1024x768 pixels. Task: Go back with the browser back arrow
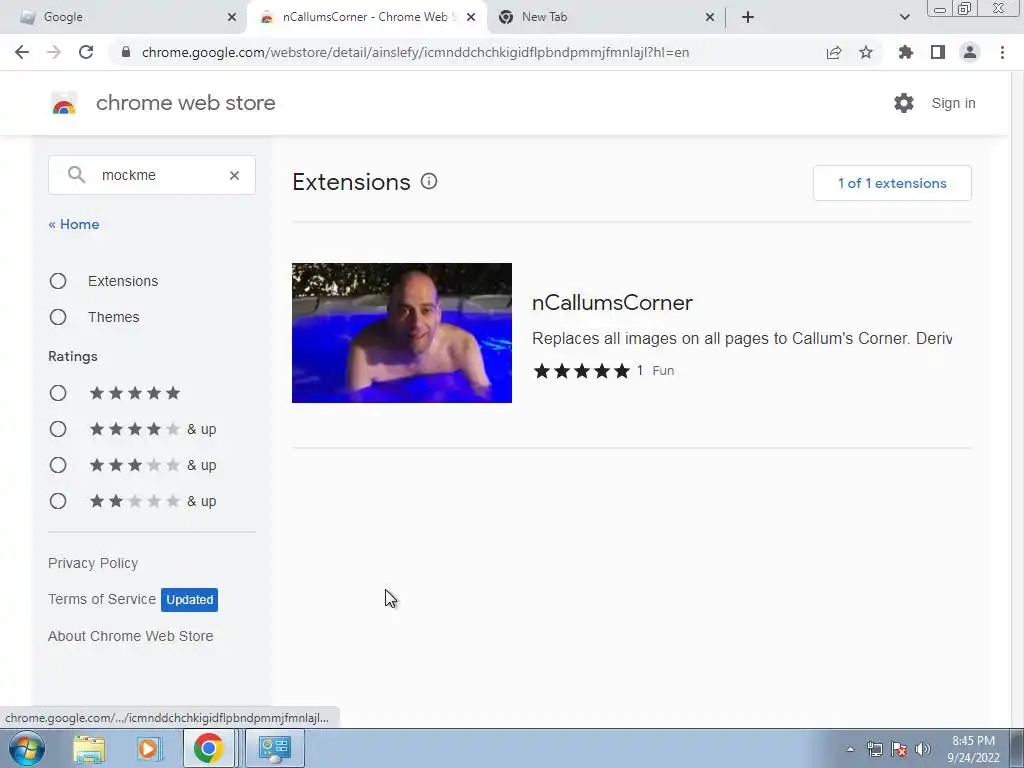pos(22,52)
